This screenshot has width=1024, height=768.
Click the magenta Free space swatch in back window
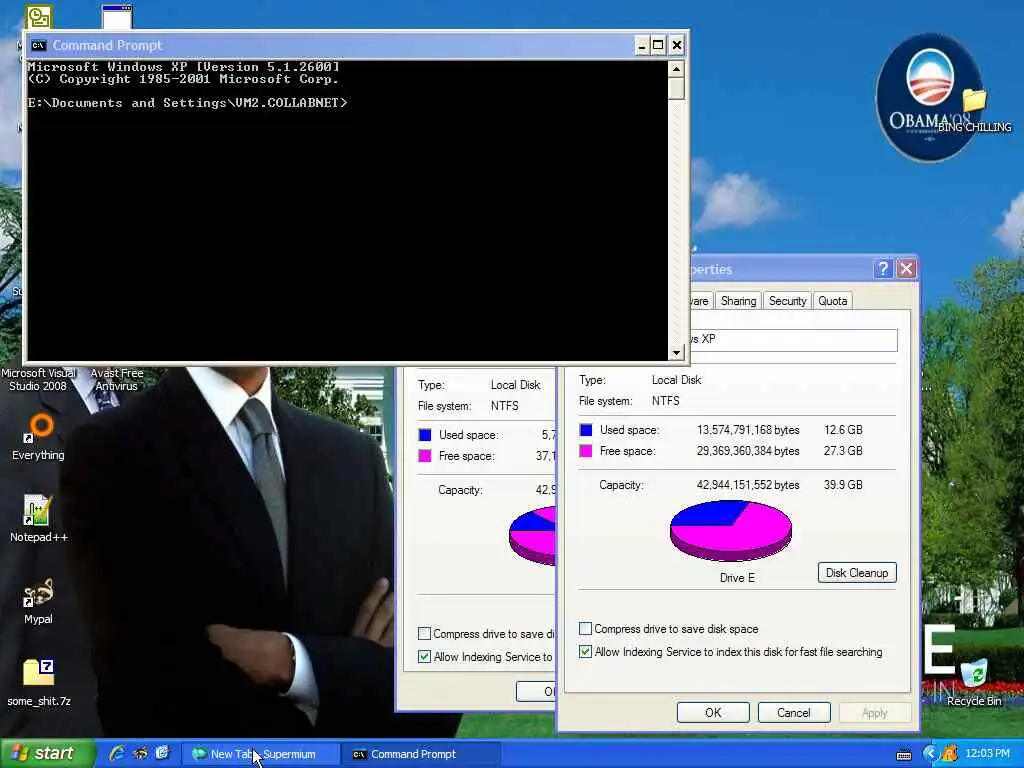[424, 456]
